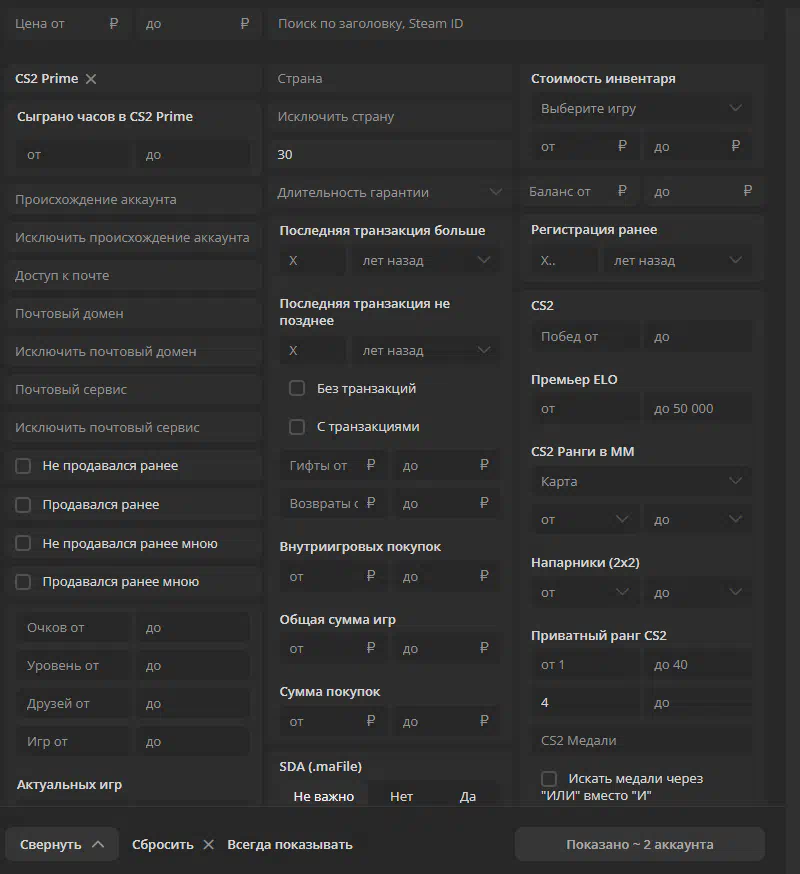Image resolution: width=800 pixels, height=874 pixels.
Task: Expand the Длительность гарантии chevron
Action: tap(495, 192)
